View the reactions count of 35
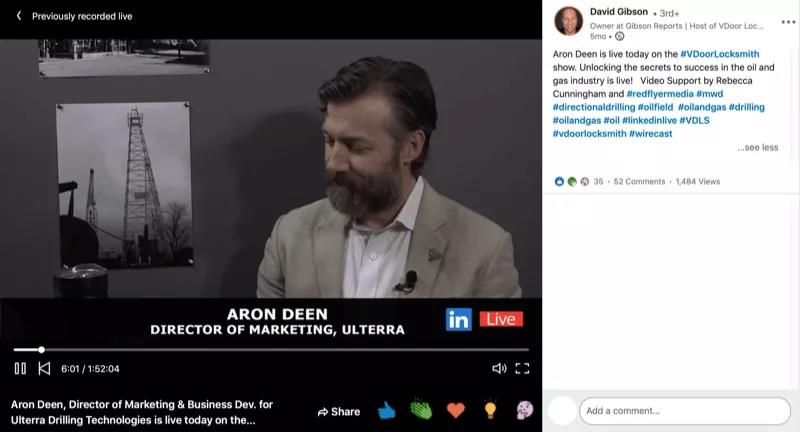This screenshot has width=800, height=432. tap(598, 182)
